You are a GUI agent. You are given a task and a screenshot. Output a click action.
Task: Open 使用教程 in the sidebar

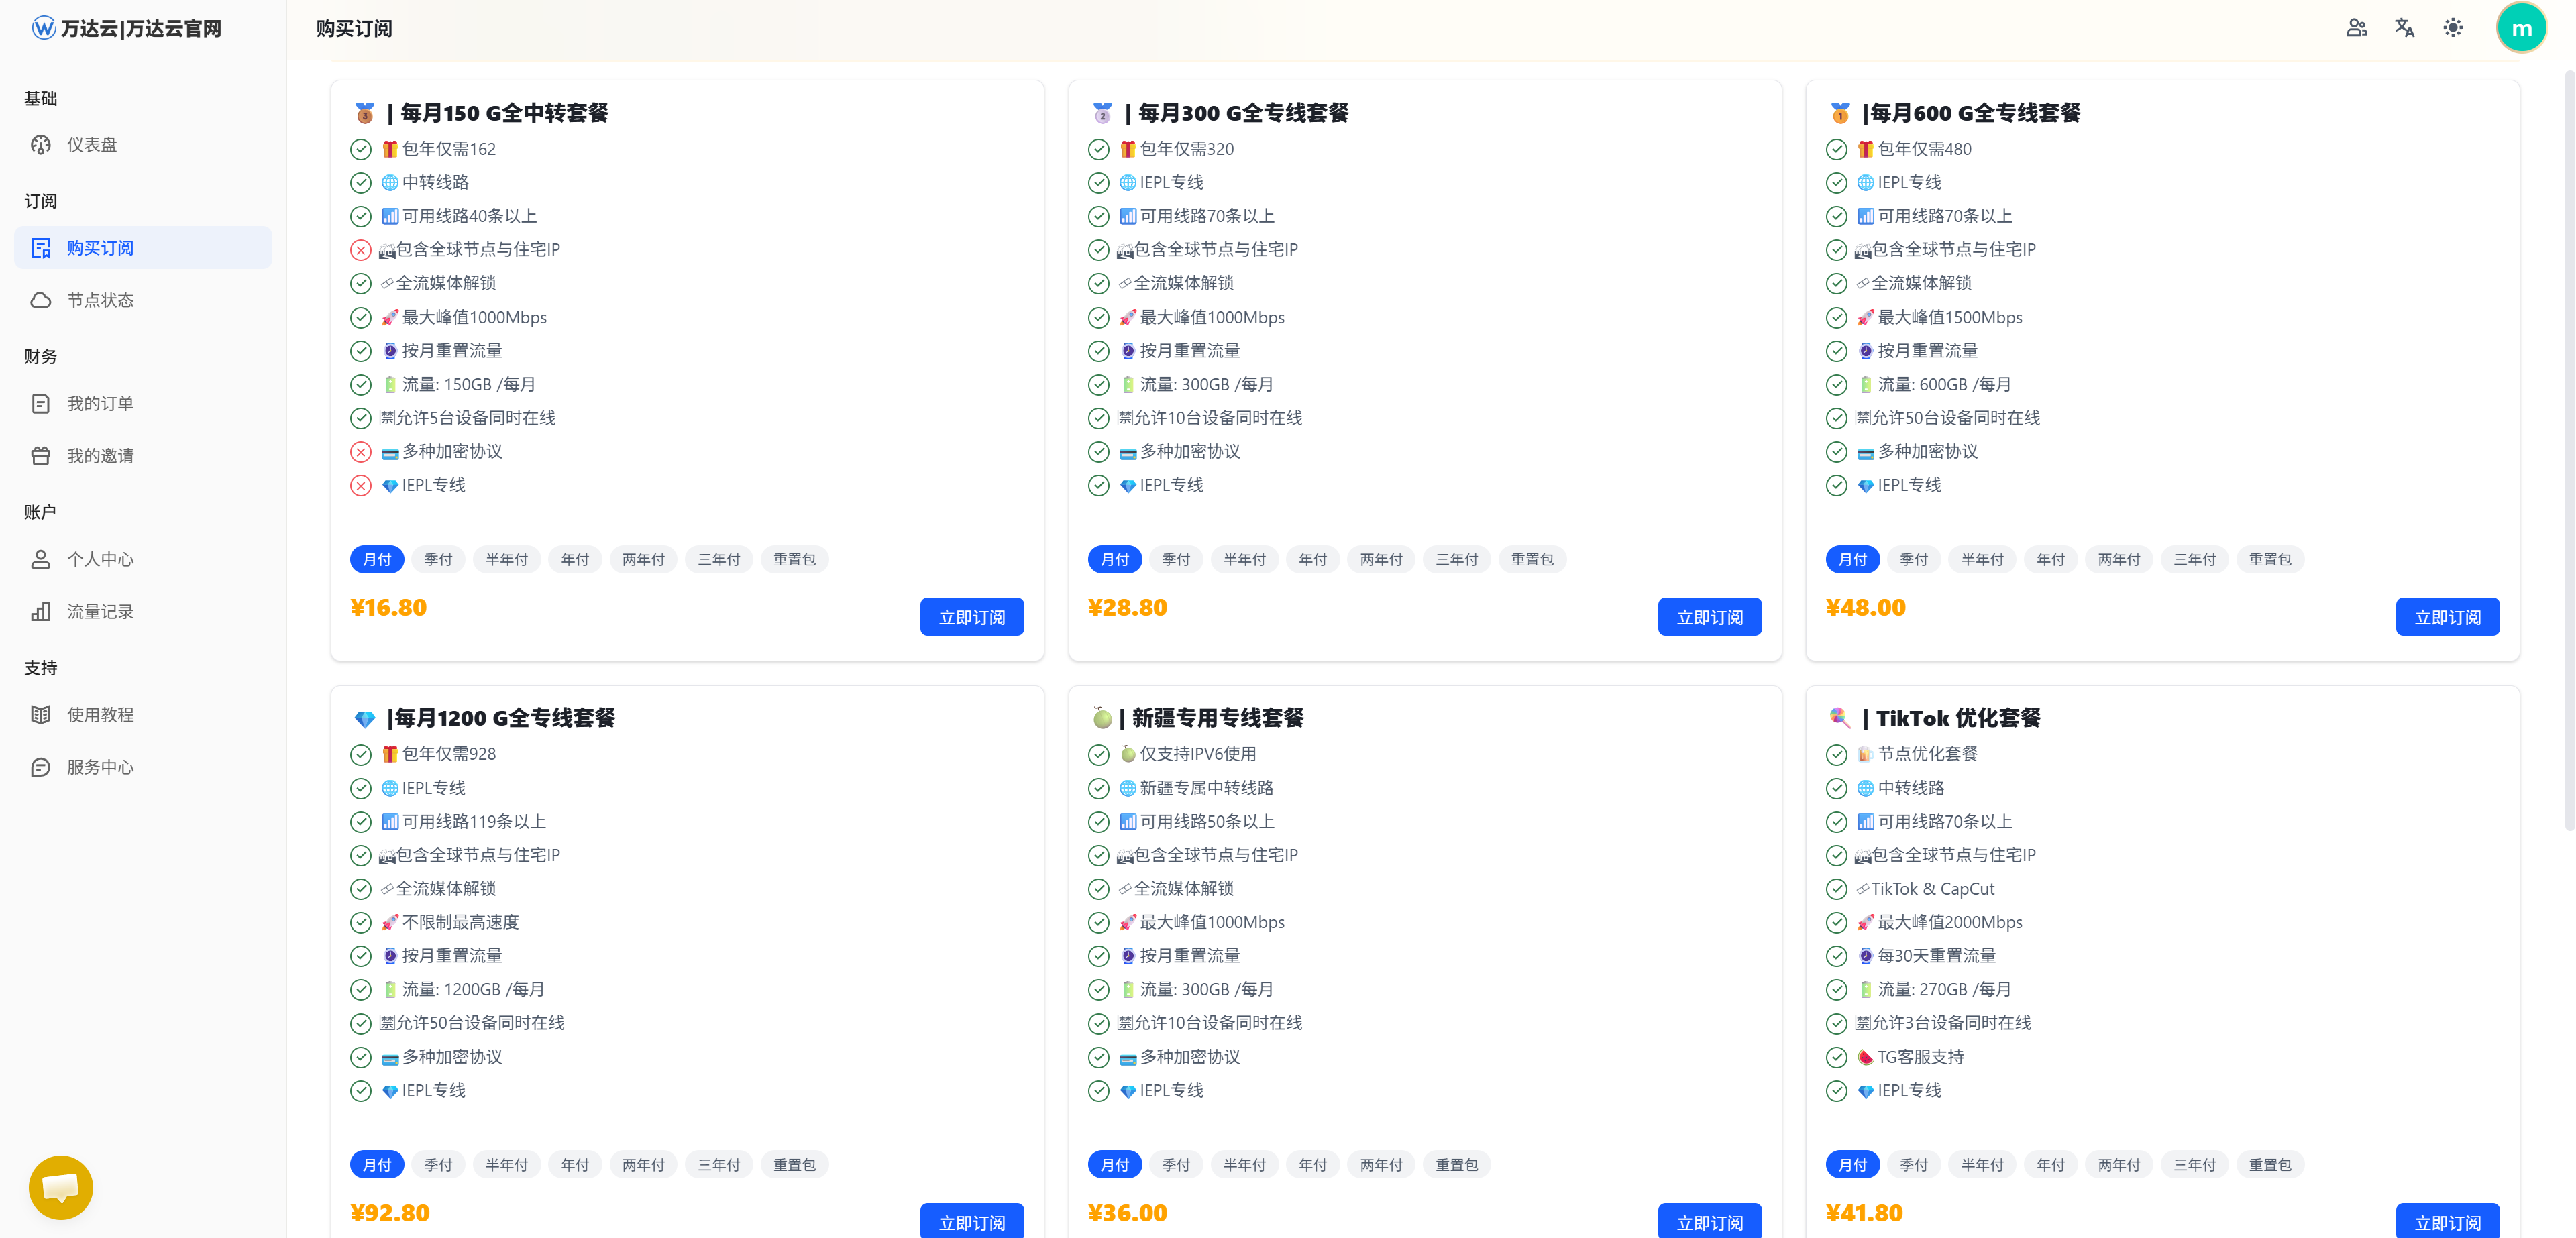[x=143, y=715]
